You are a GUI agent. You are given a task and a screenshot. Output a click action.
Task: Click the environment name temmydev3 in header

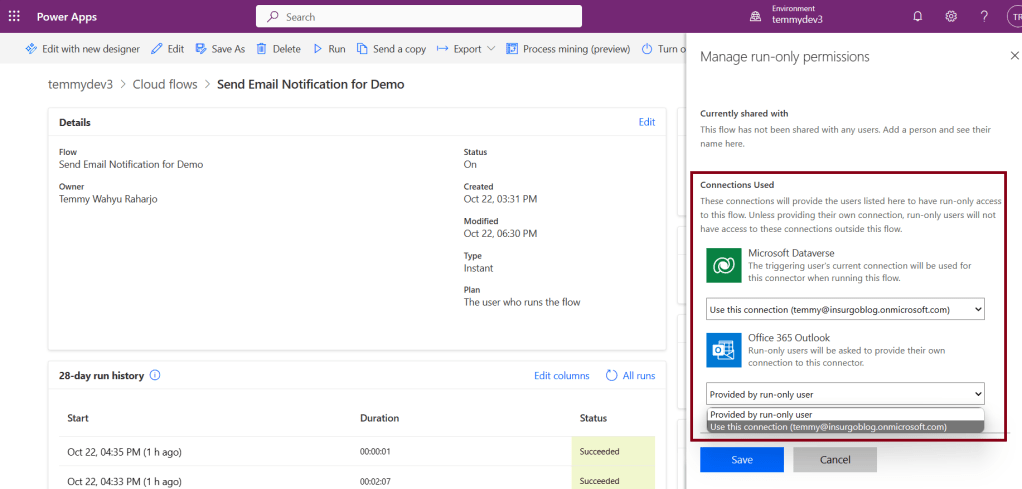[x=797, y=20]
